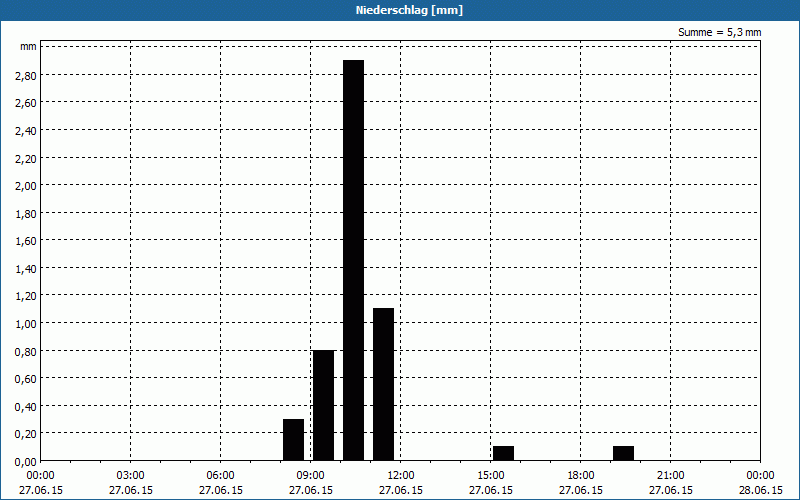Click the mm unit label on y-axis

click(x=28, y=47)
